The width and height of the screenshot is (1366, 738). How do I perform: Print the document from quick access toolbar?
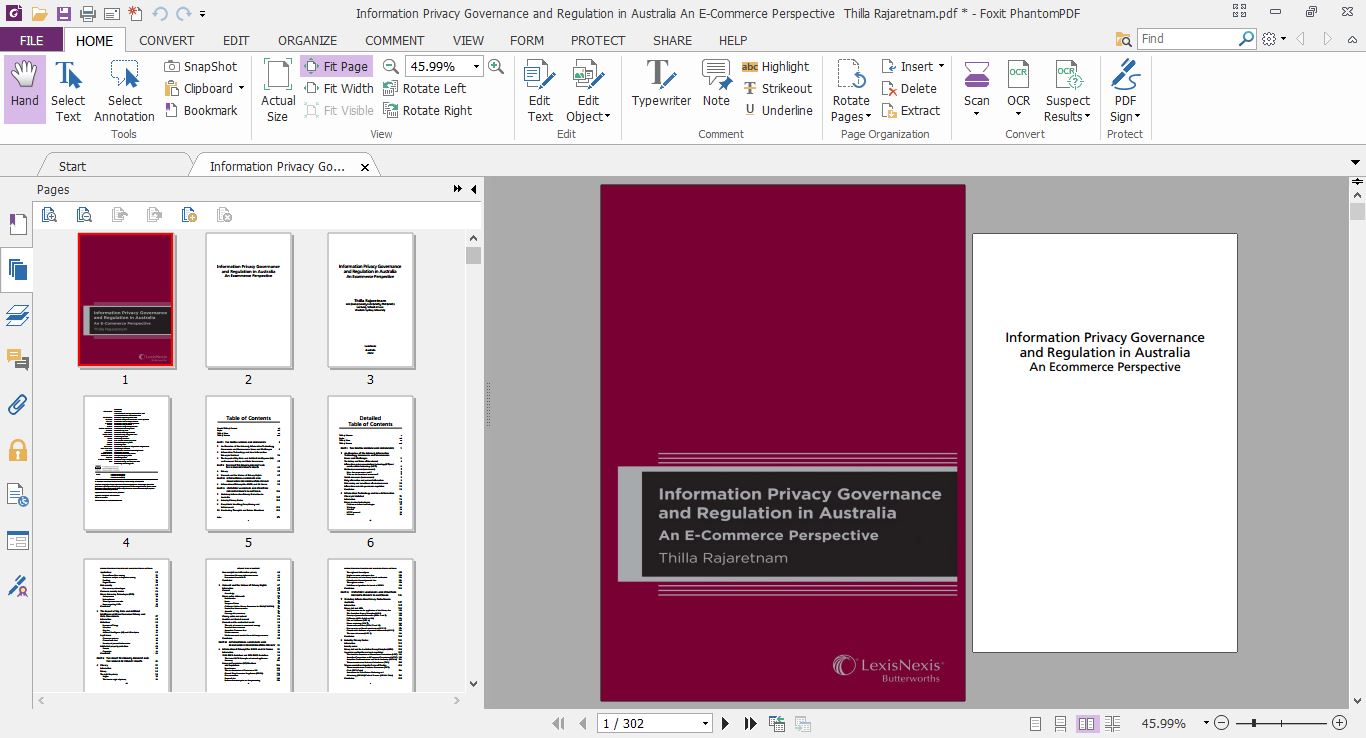click(x=87, y=13)
